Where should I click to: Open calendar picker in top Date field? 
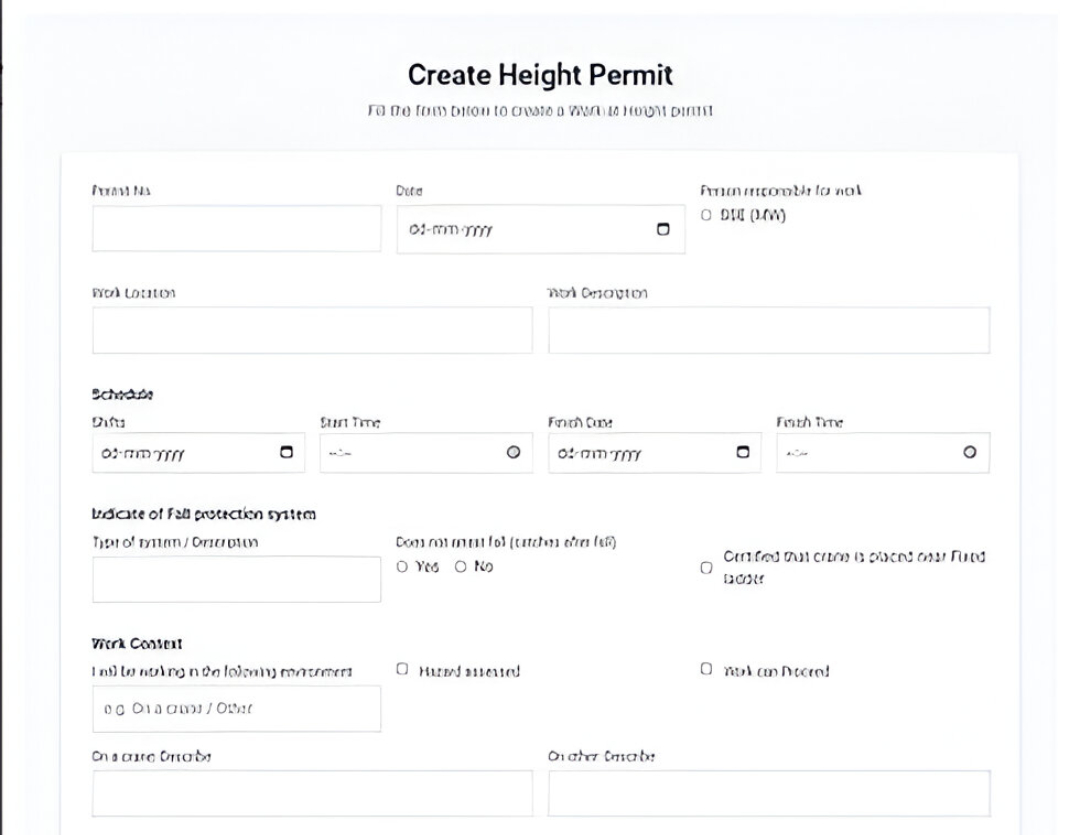661,229
